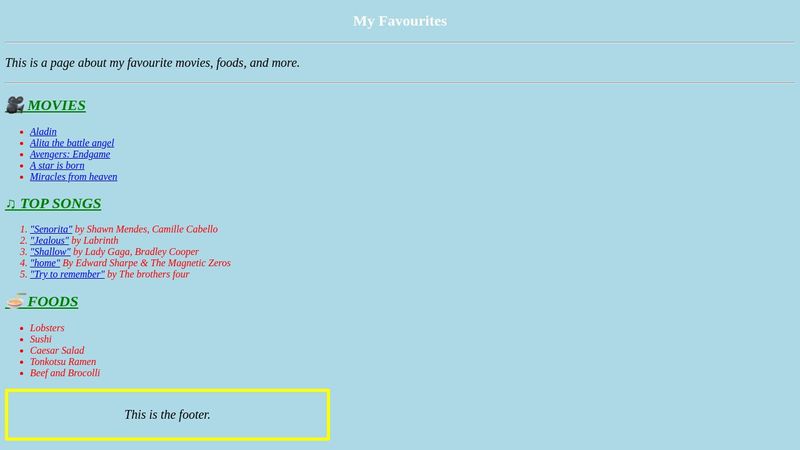Screen dimensions: 800x450
Task: Open the "home" song link
Action: pyautogui.click(x=45, y=263)
